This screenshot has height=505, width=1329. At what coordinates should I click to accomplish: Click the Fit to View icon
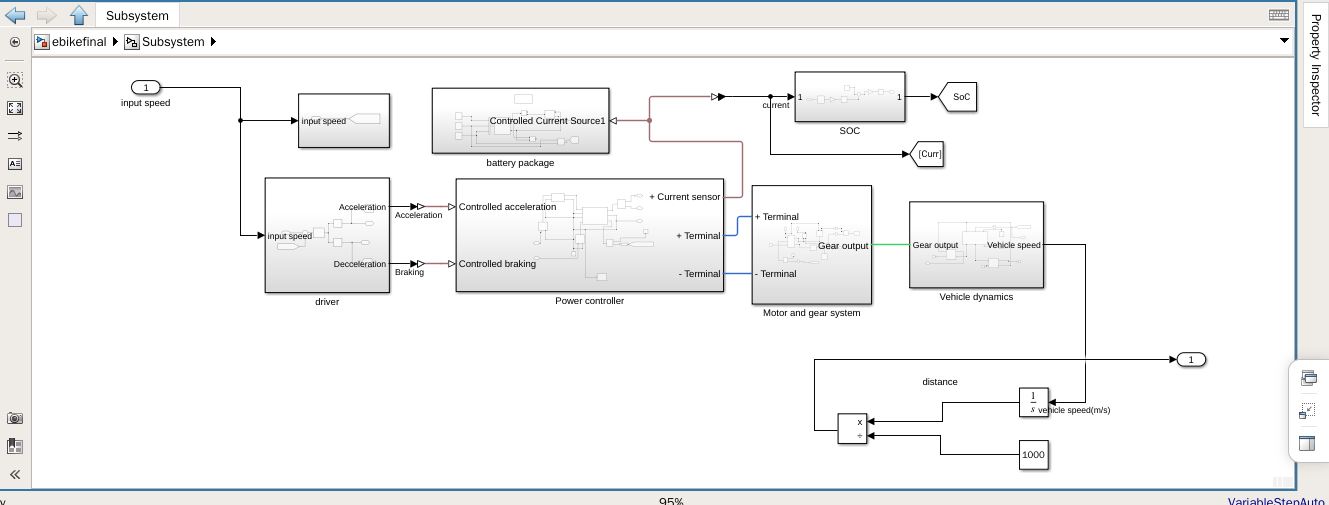[x=15, y=108]
